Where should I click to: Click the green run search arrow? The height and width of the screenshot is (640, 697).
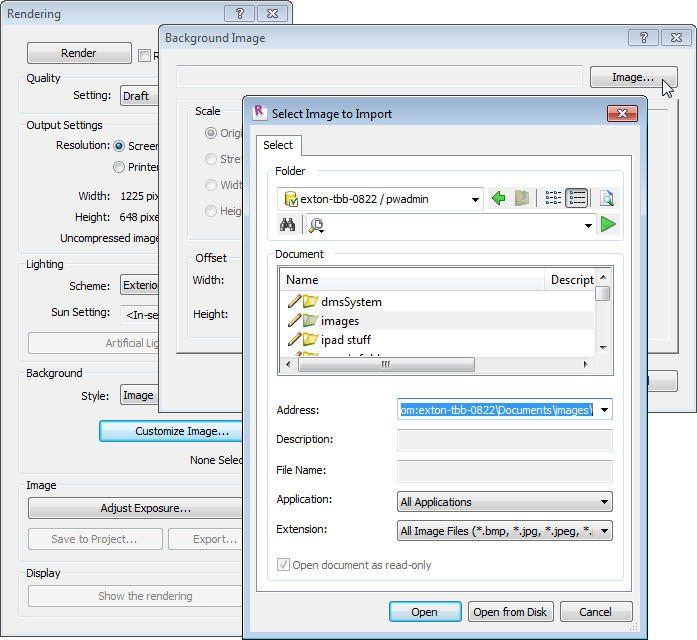[x=608, y=225]
